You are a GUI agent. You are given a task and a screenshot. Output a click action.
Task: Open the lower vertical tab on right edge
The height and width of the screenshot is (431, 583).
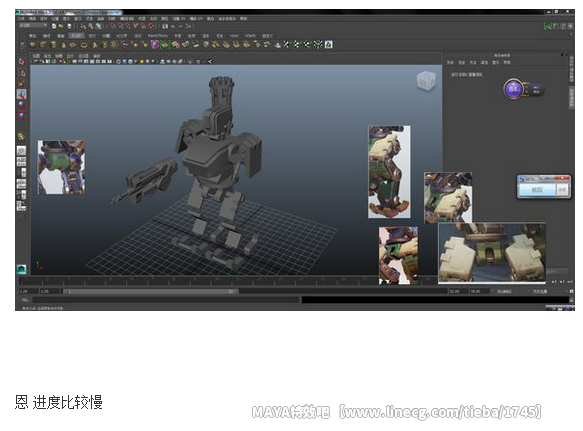pos(571,97)
